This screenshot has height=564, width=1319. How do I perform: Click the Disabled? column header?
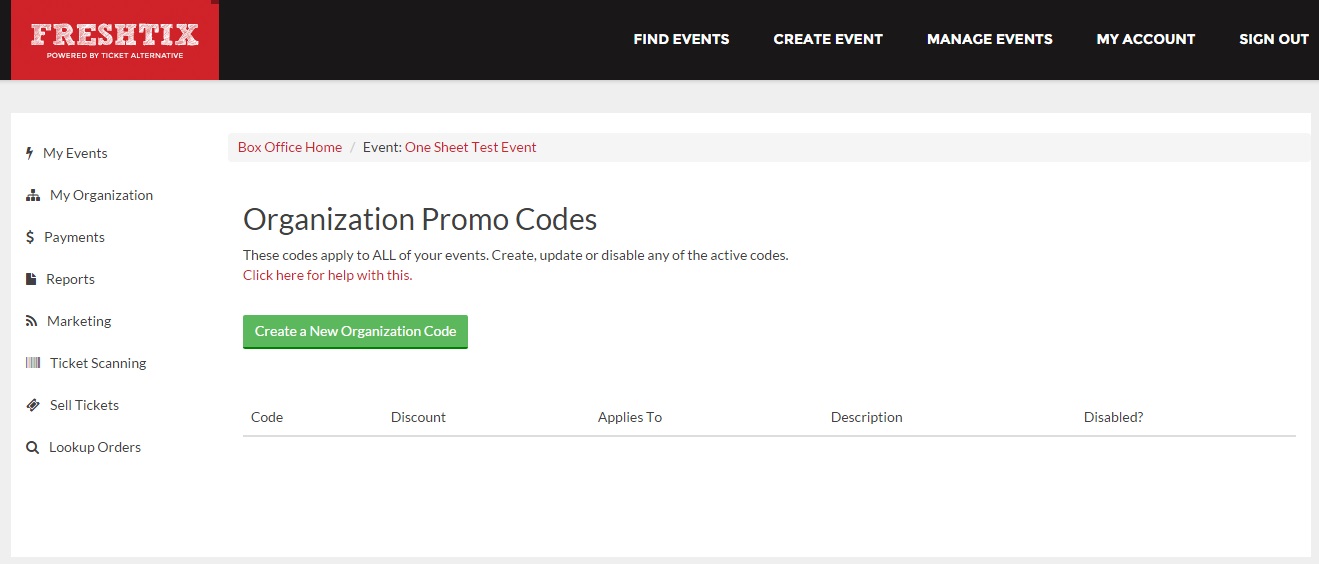(1113, 417)
